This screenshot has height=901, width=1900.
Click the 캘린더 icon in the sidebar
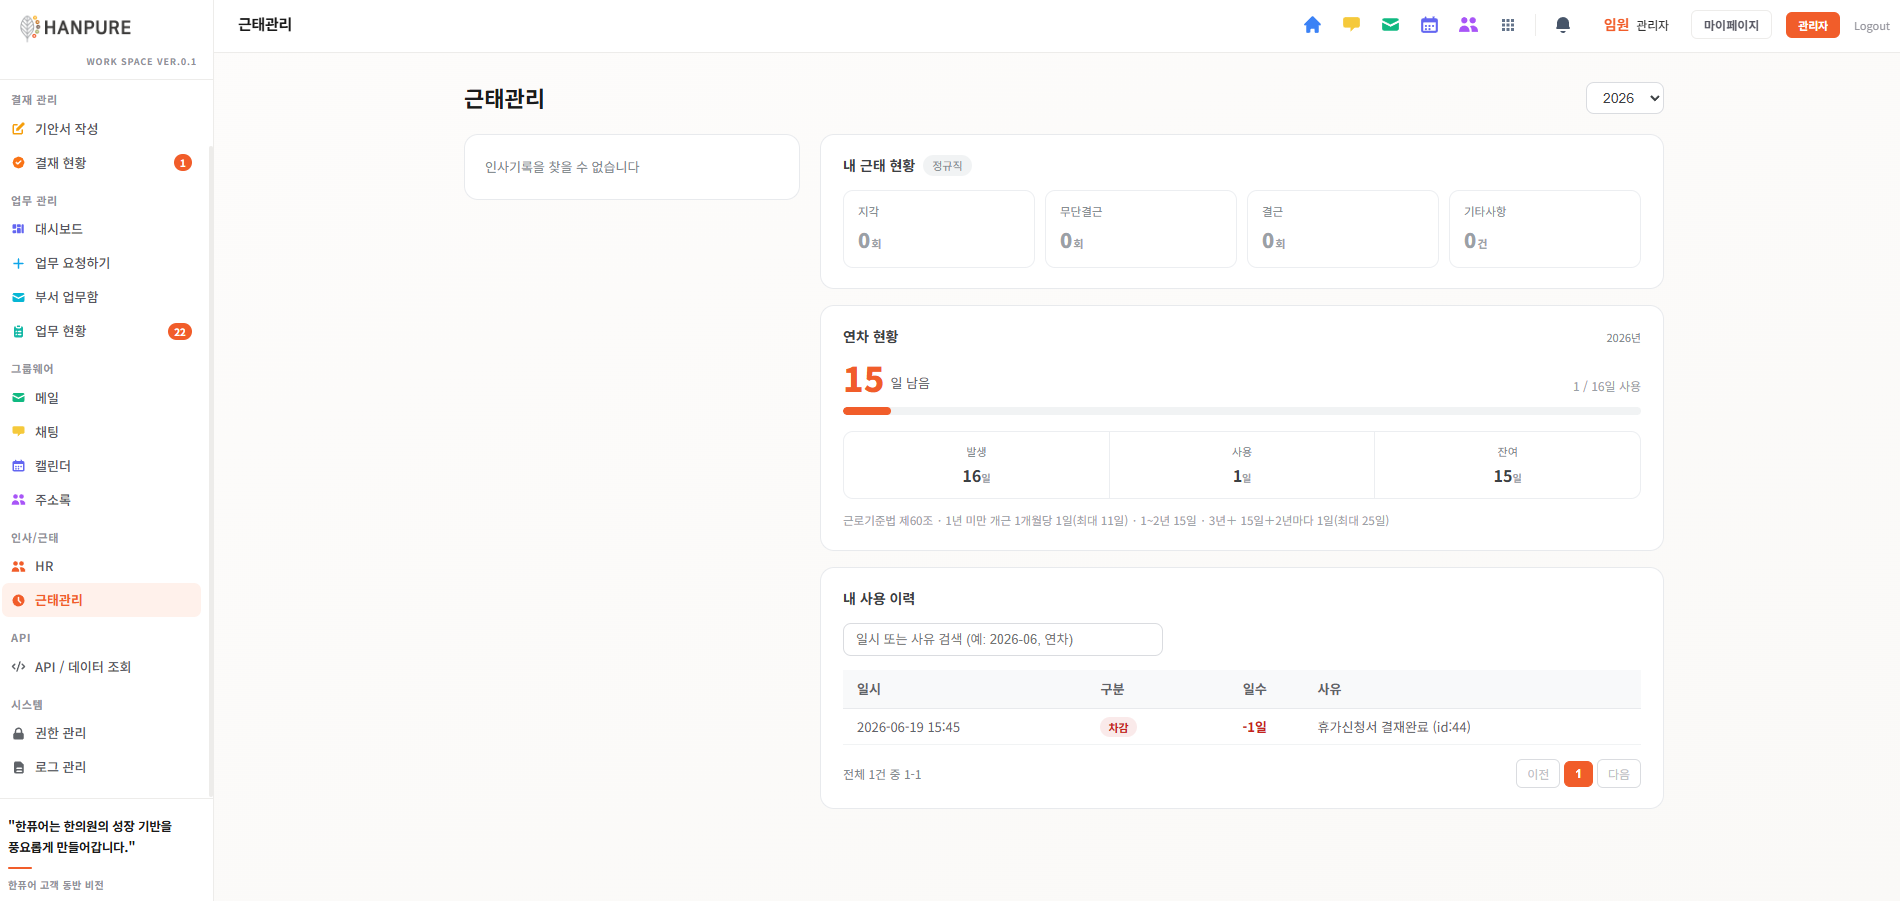tap(18, 466)
